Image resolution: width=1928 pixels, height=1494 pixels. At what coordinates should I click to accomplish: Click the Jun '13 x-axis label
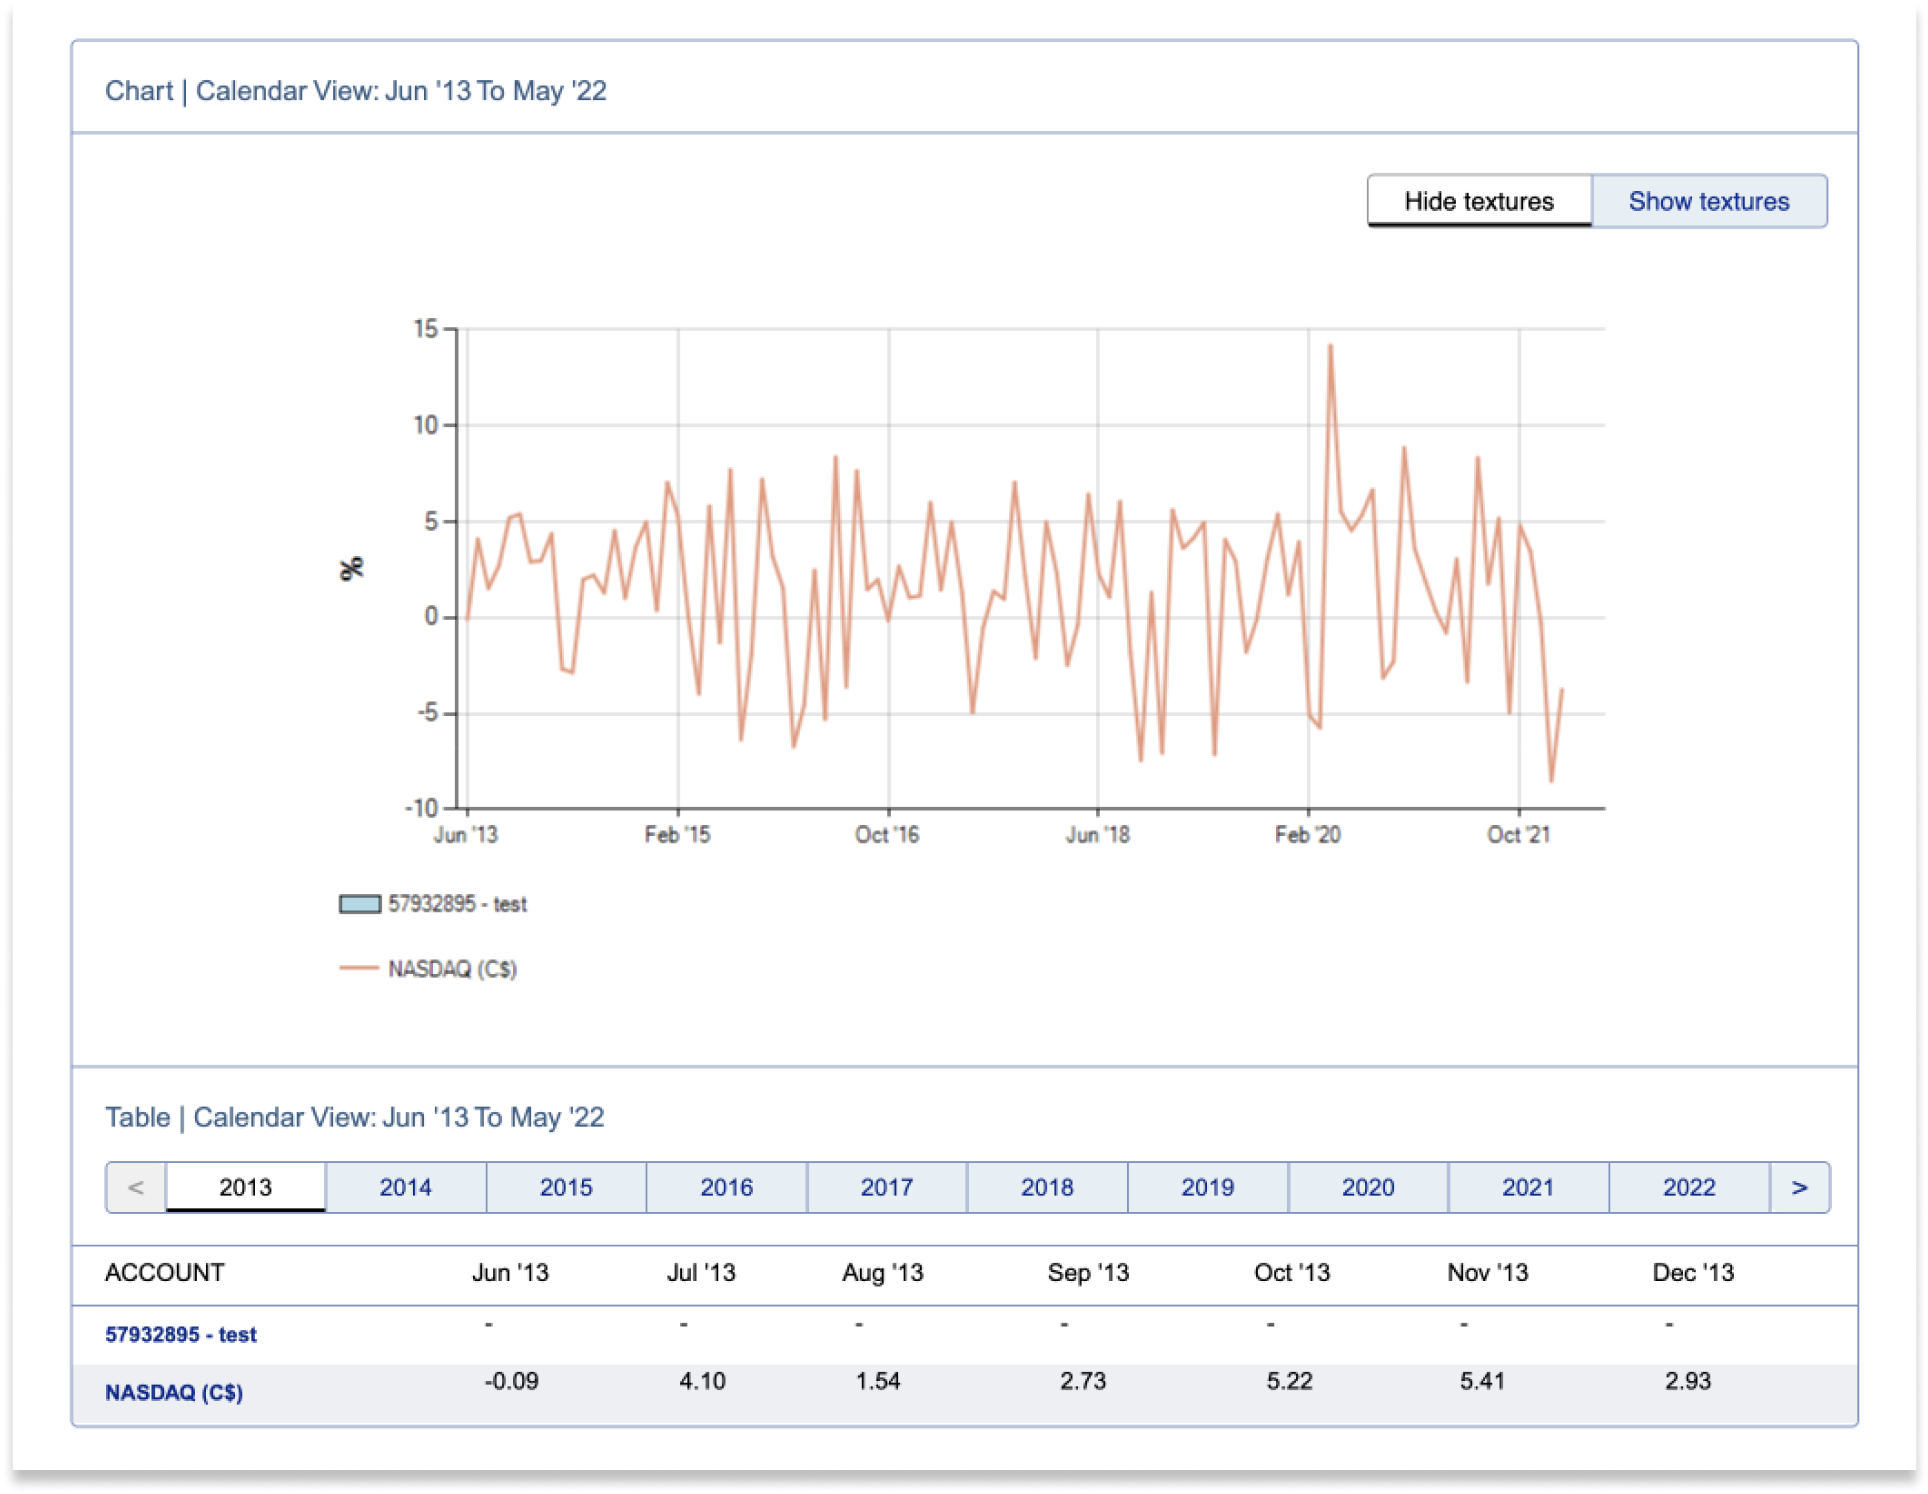coord(466,835)
